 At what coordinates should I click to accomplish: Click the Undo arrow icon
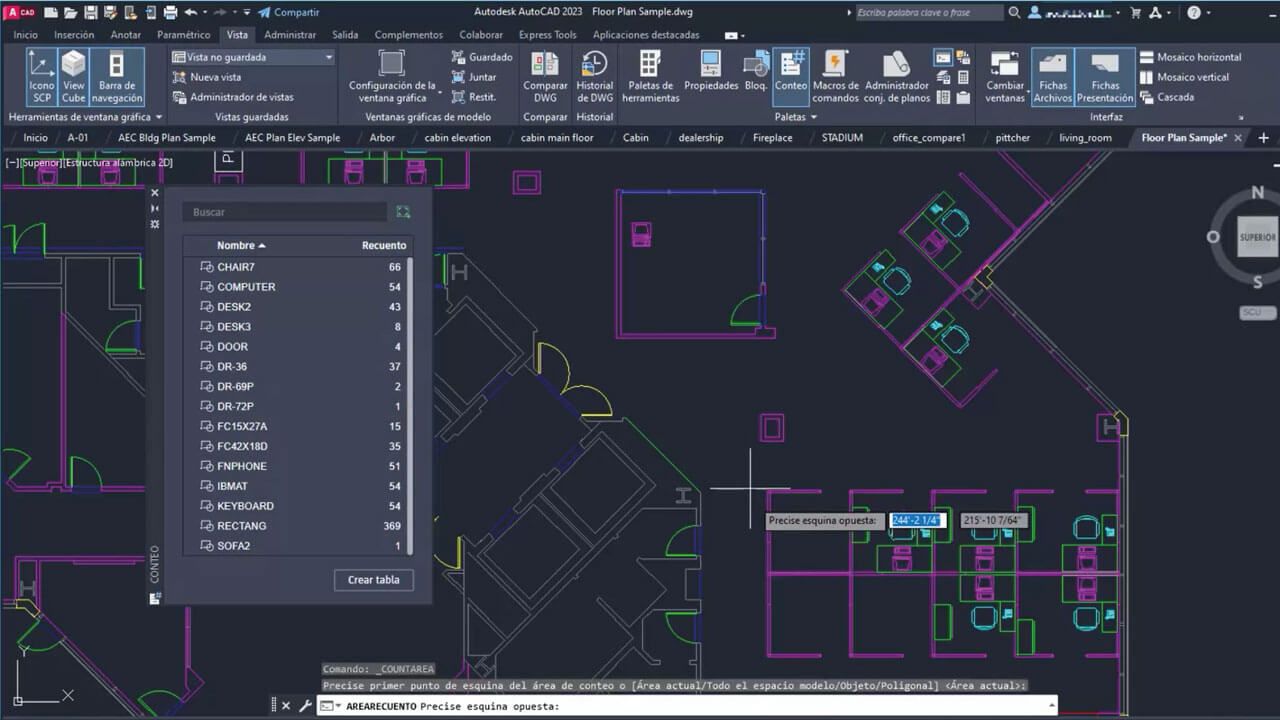pos(191,12)
